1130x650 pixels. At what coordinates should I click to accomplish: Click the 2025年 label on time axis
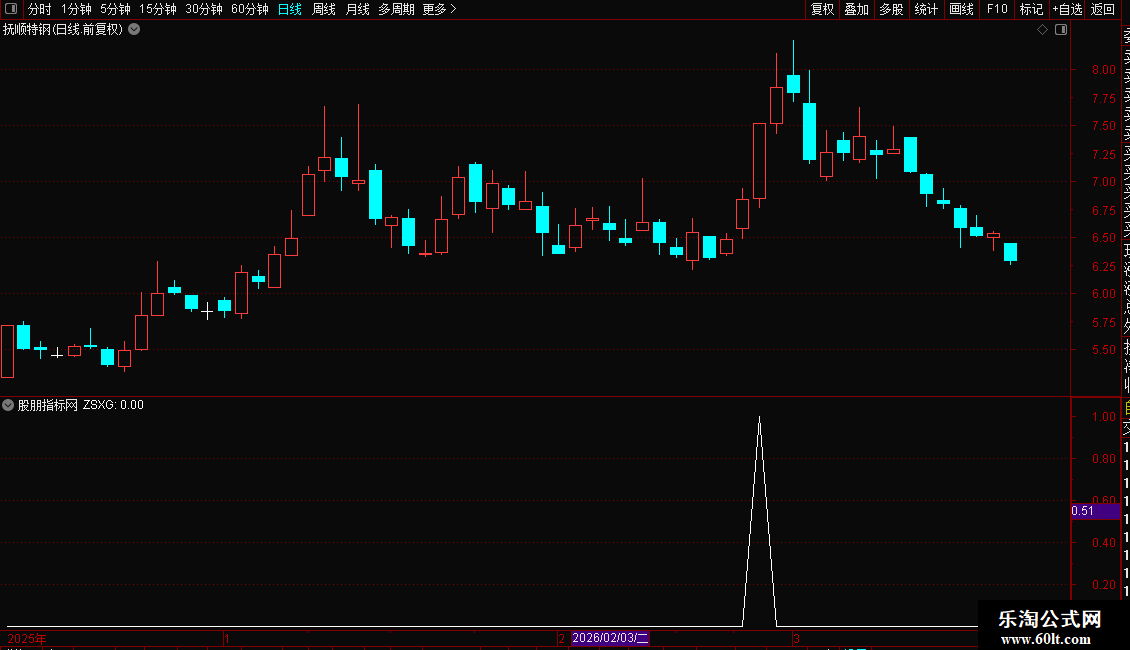(x=27, y=638)
